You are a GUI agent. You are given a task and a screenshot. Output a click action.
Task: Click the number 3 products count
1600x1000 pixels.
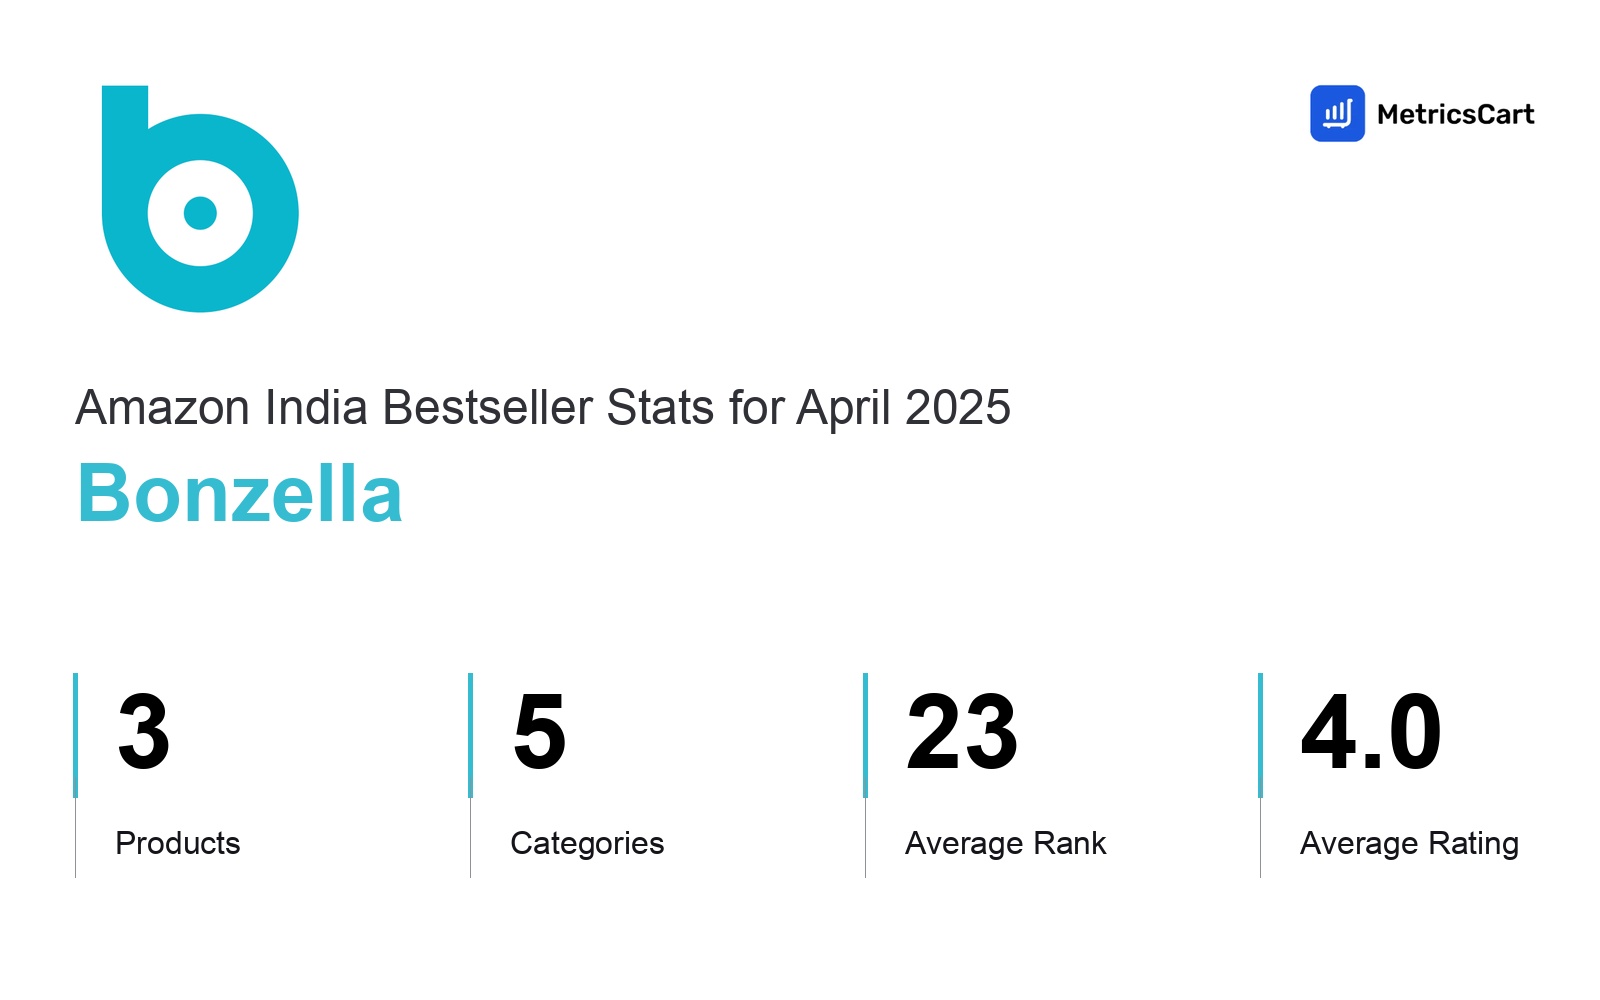tap(143, 732)
